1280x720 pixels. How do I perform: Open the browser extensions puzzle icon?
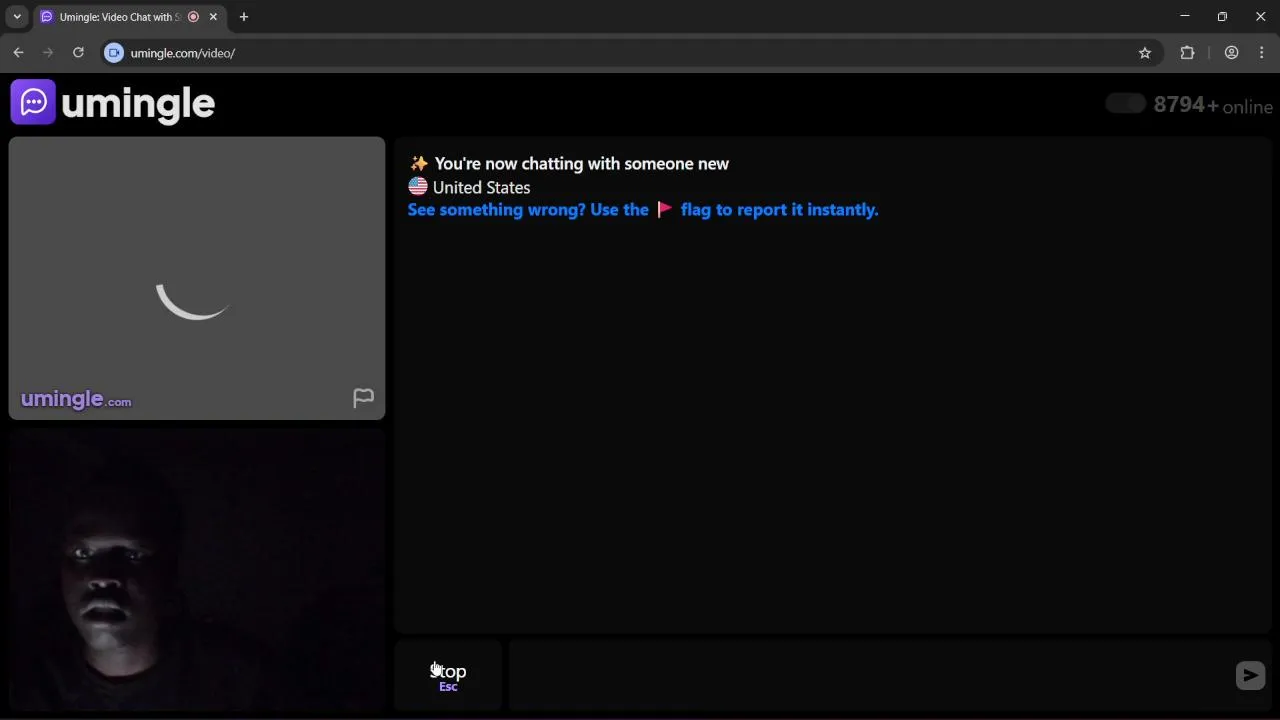click(x=1187, y=53)
